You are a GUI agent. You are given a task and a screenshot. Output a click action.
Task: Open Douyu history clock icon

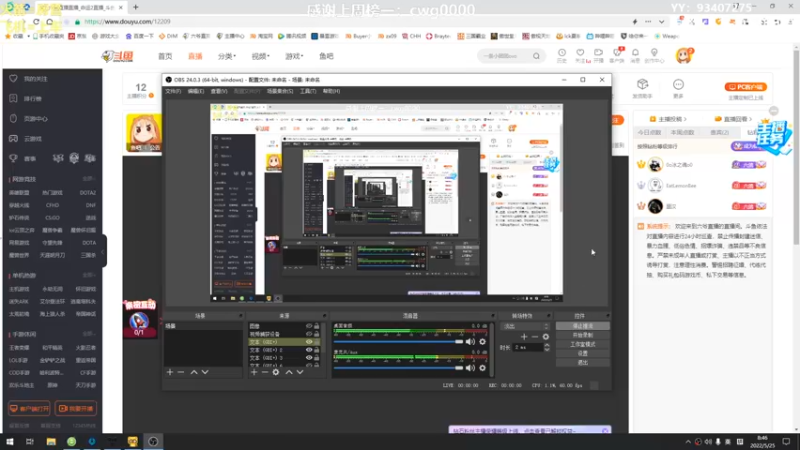[562, 53]
